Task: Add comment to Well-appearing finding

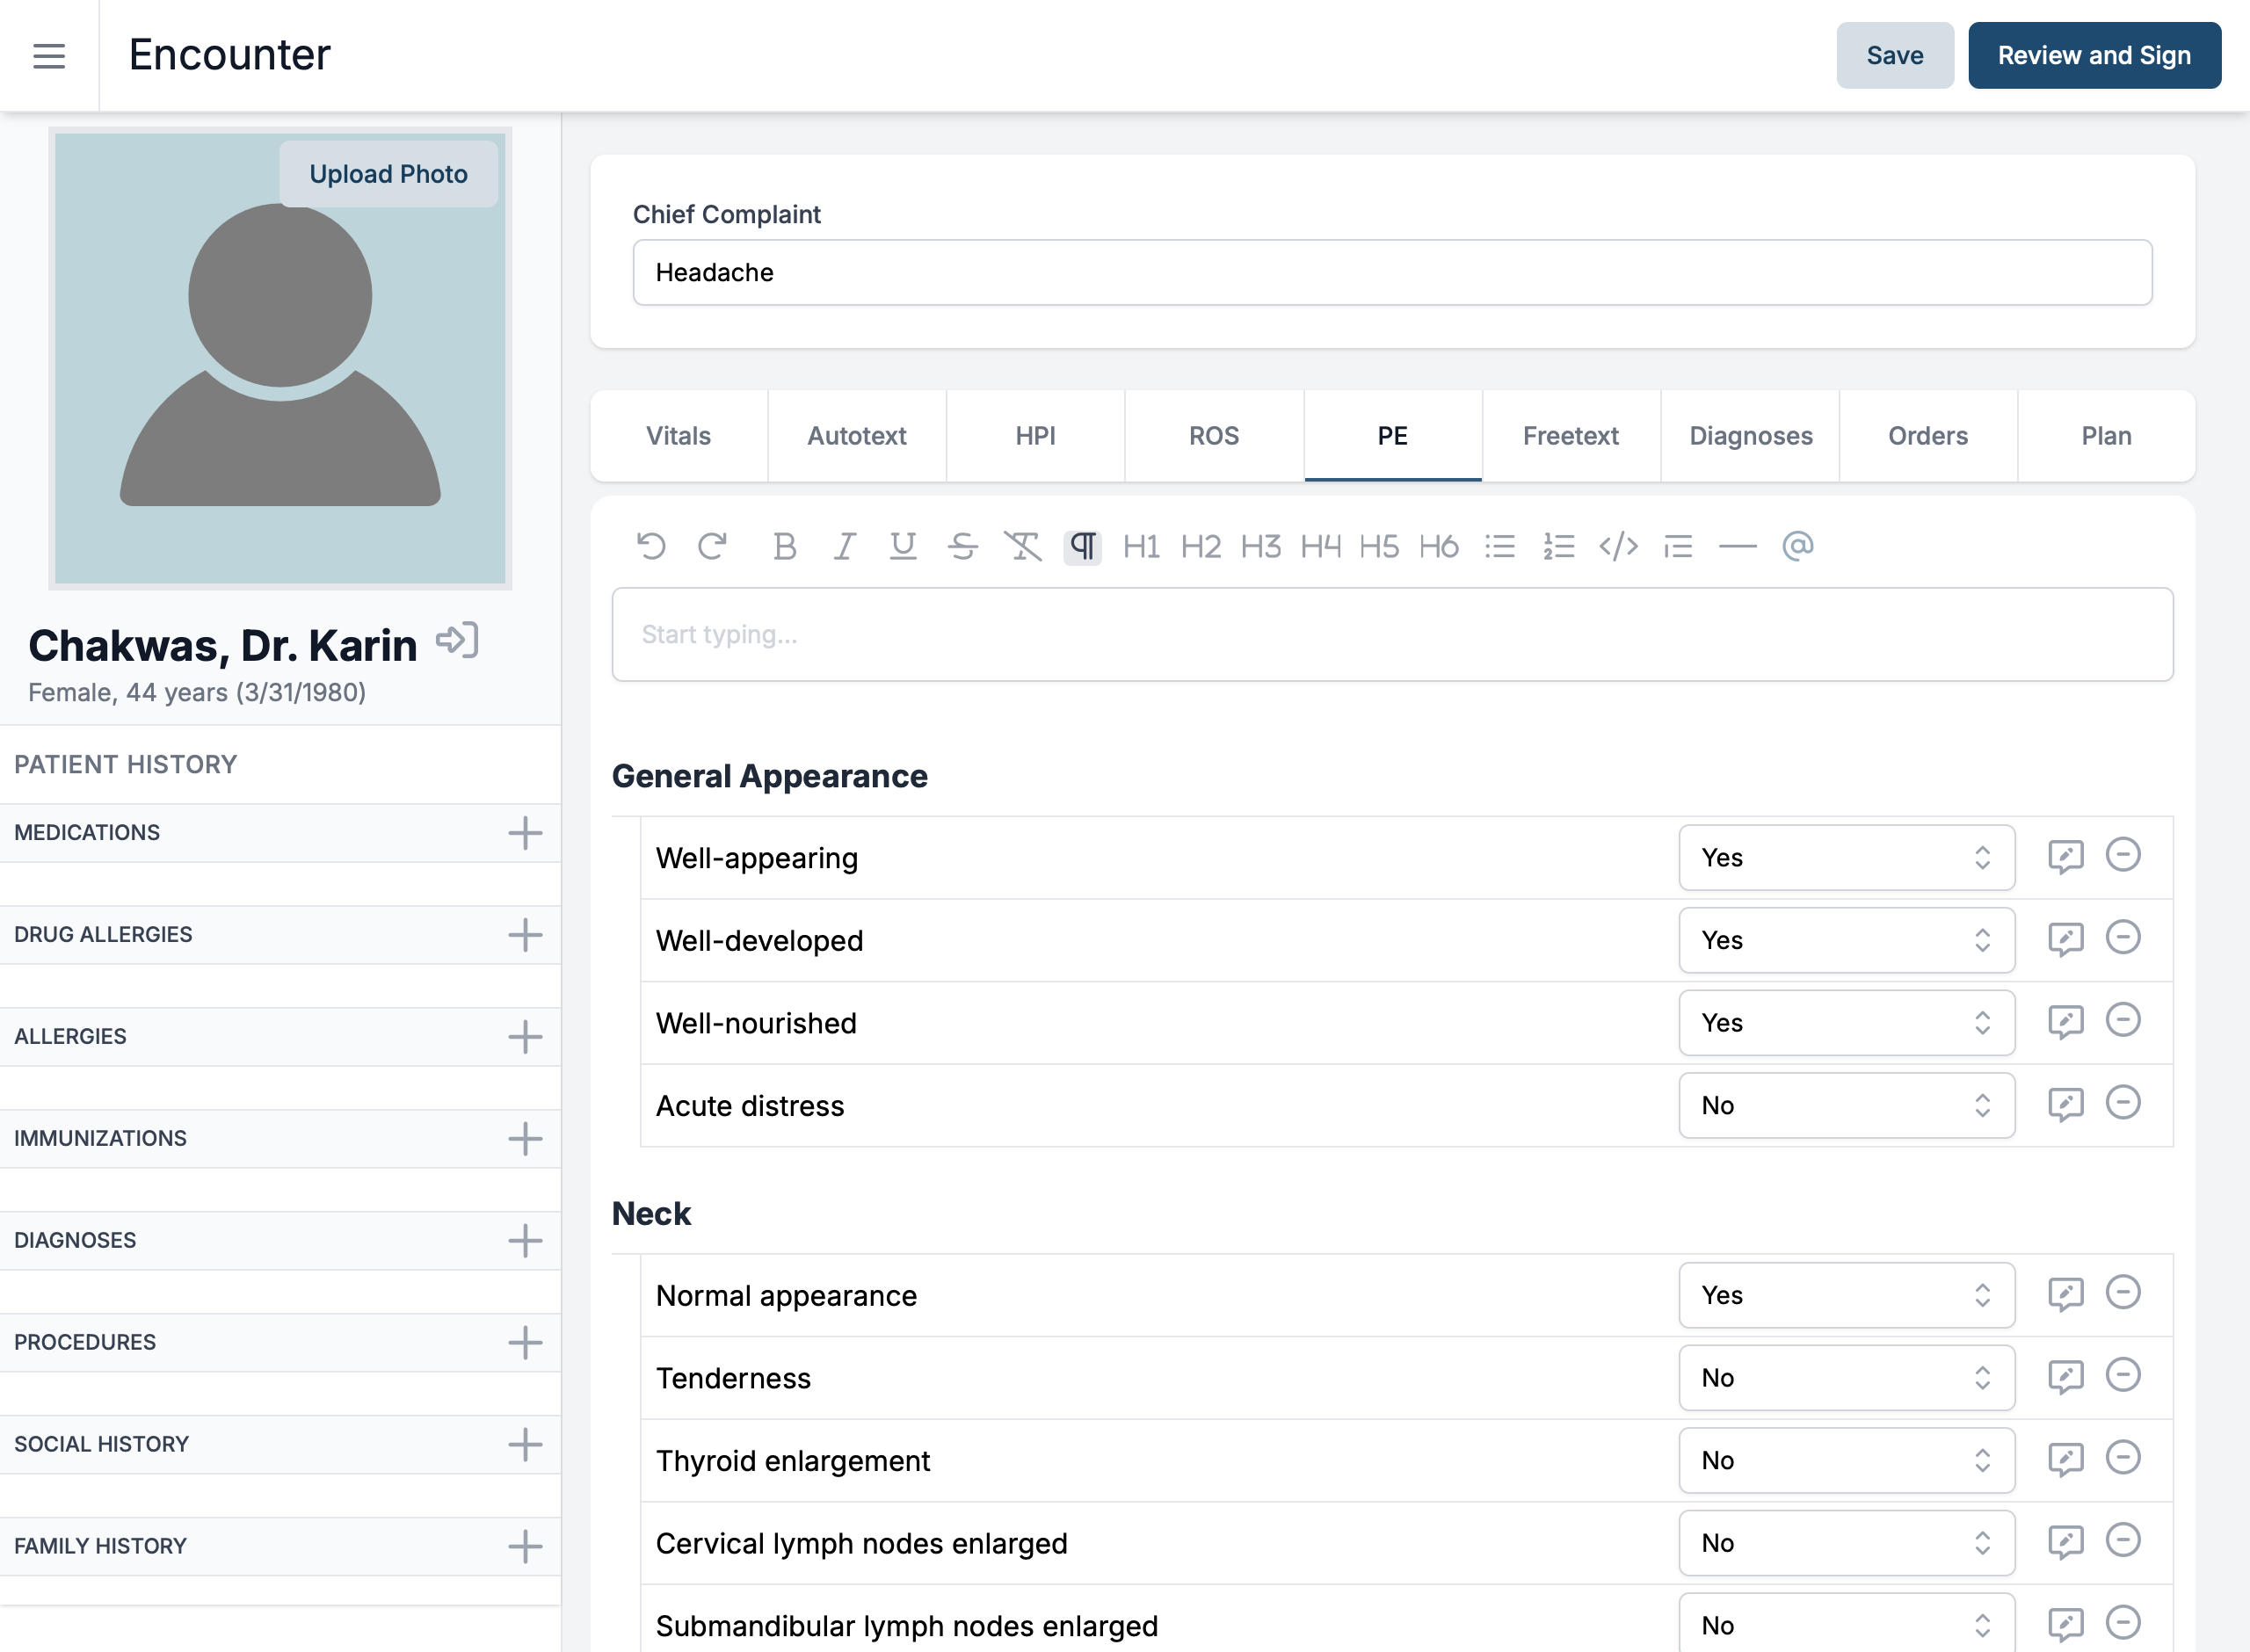Action: point(2065,857)
